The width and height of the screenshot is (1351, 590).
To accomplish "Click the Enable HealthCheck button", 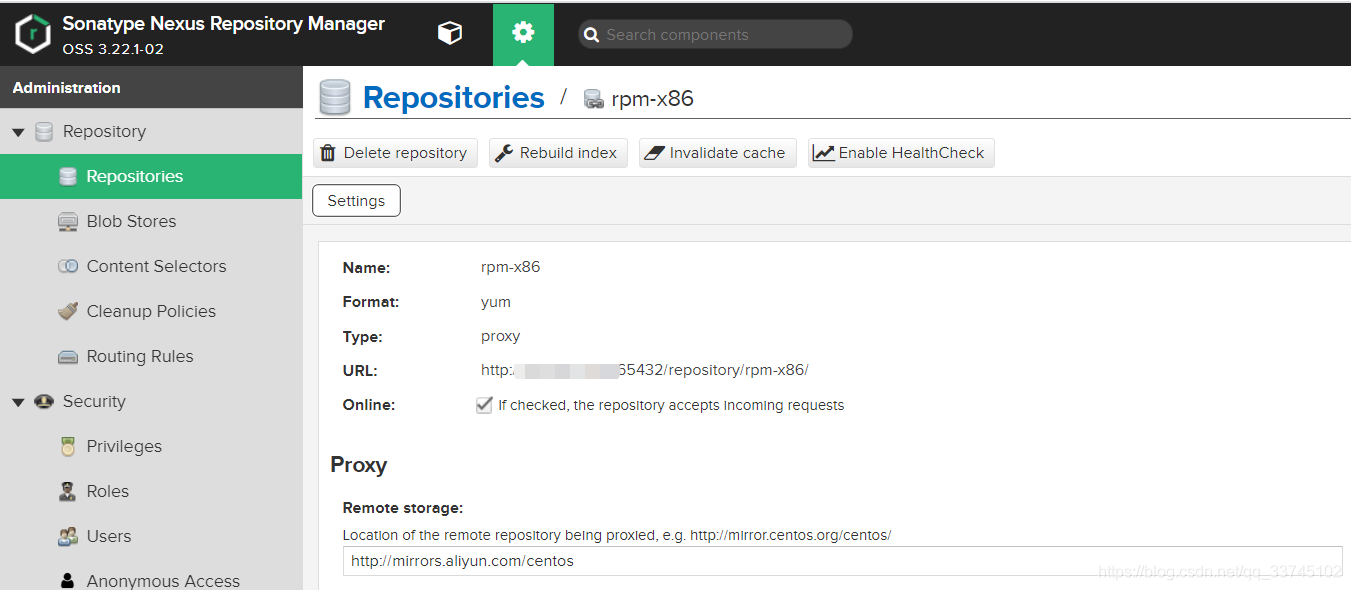I will click(901, 153).
